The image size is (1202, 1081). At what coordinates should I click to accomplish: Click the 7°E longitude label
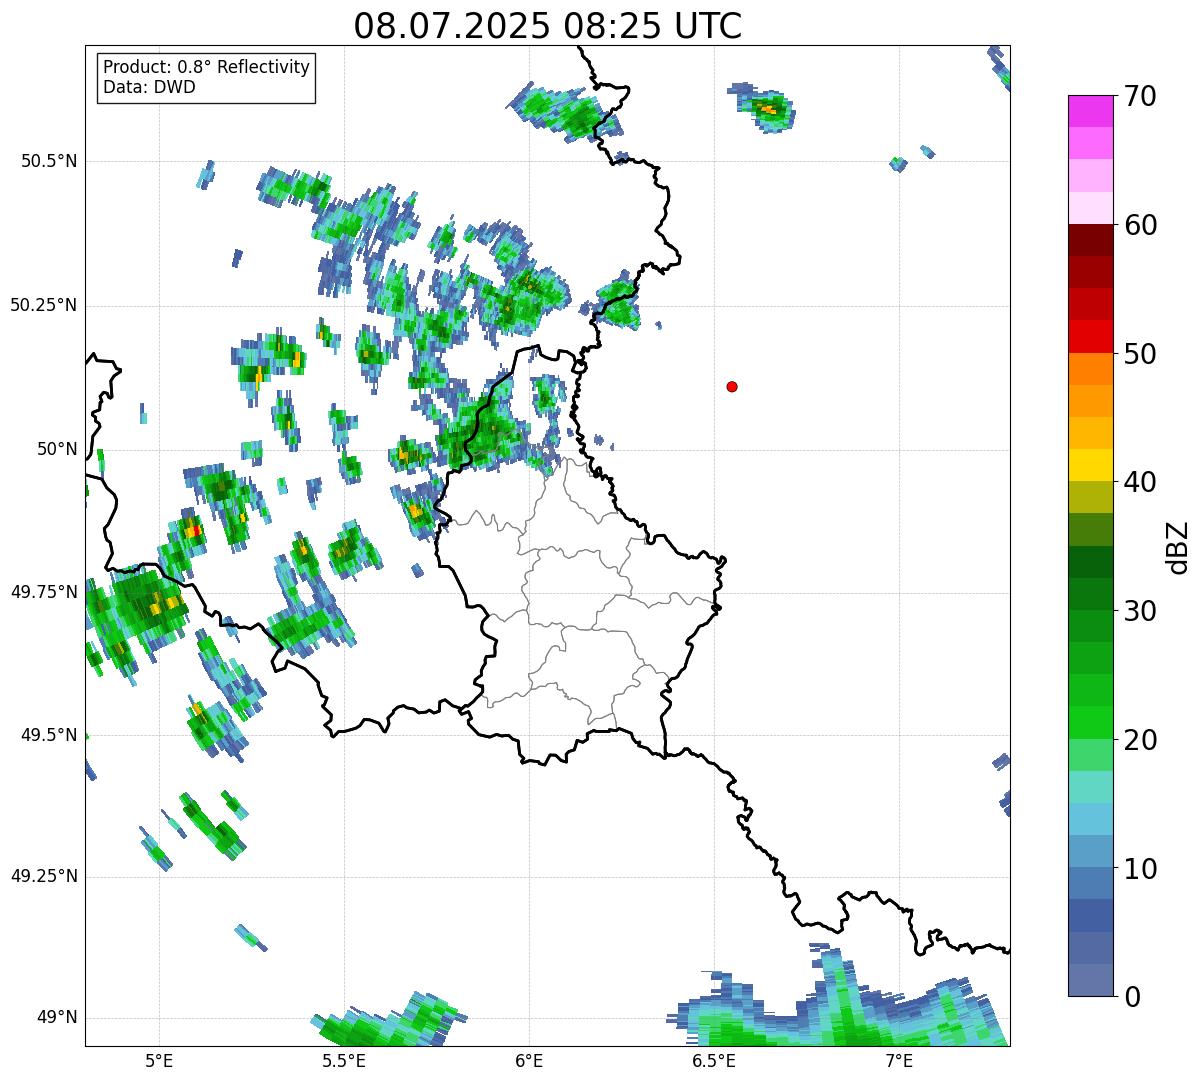coord(899,1061)
